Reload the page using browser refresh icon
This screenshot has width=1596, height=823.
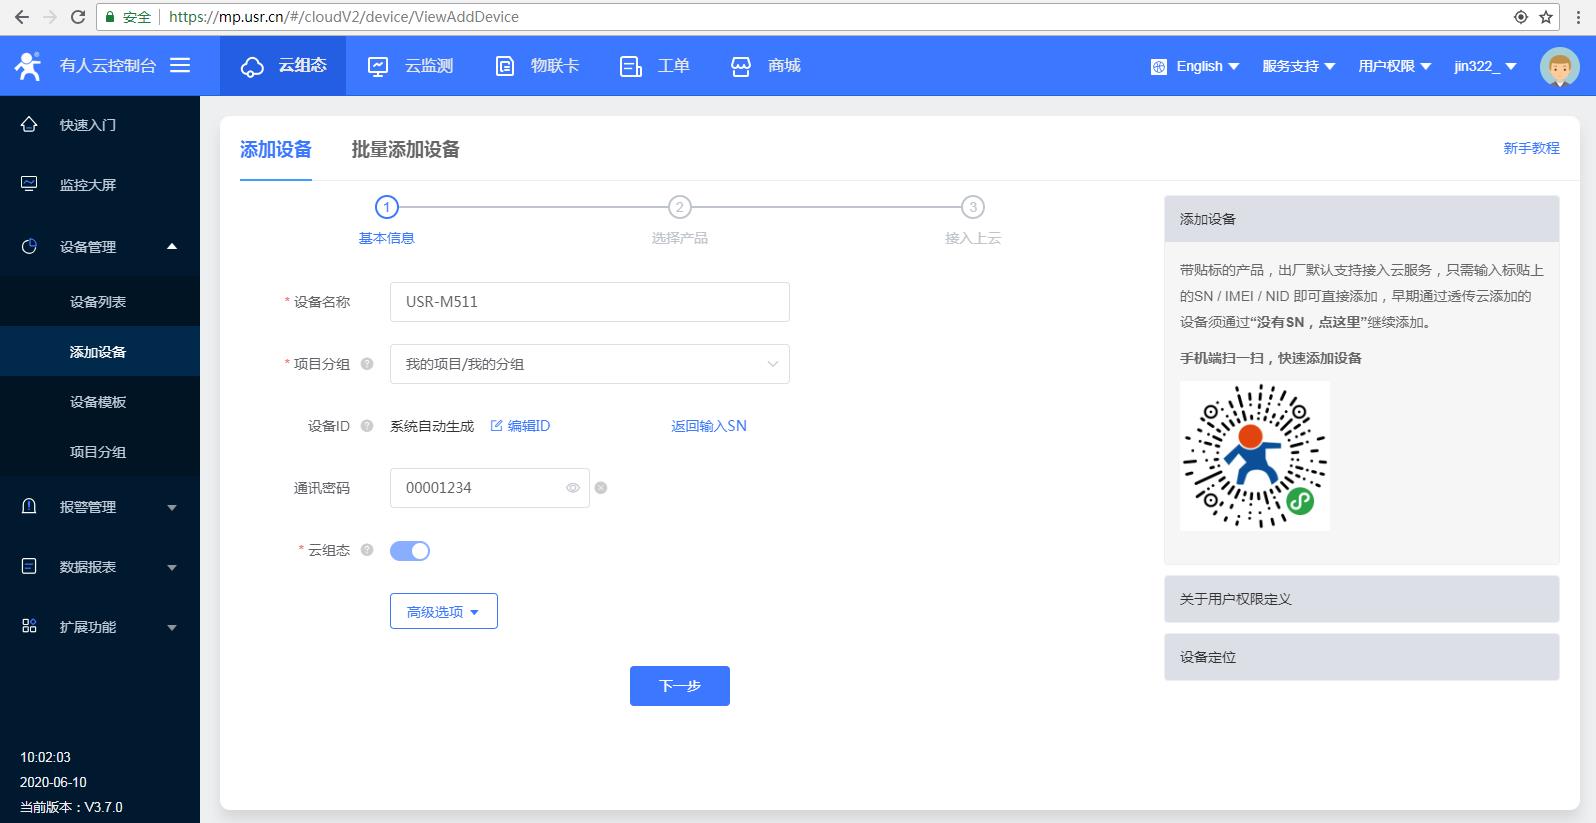click(78, 17)
